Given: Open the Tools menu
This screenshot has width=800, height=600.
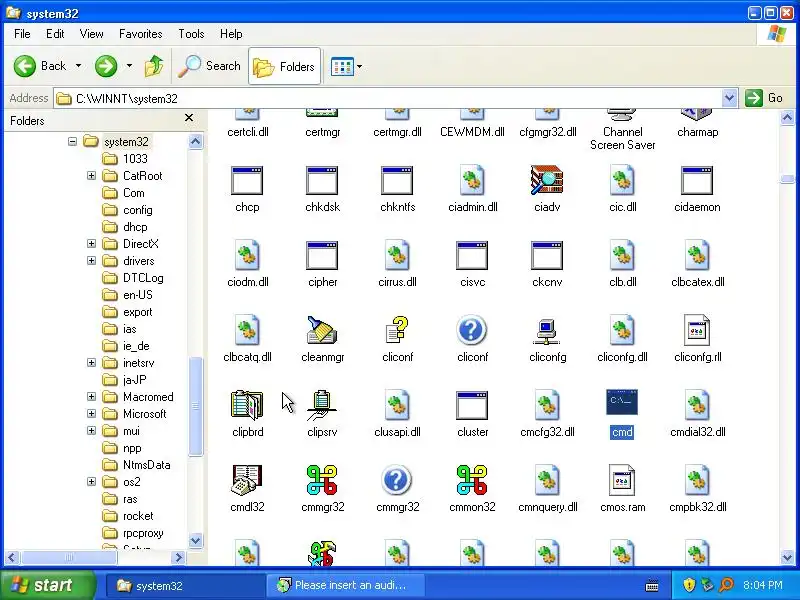Looking at the screenshot, I should point(191,34).
